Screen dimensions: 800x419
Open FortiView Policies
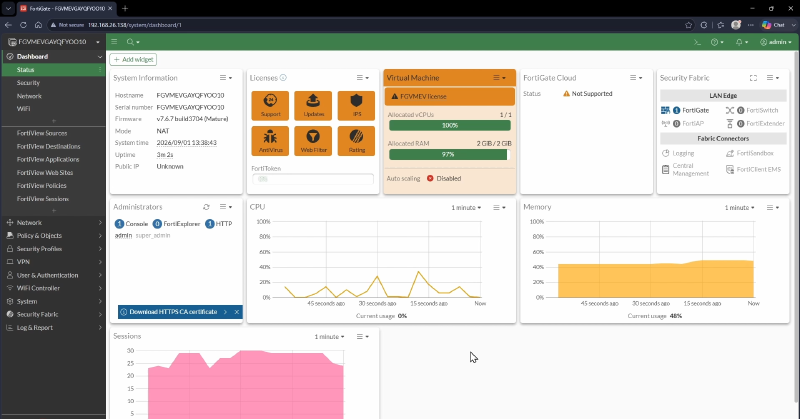coord(53,186)
